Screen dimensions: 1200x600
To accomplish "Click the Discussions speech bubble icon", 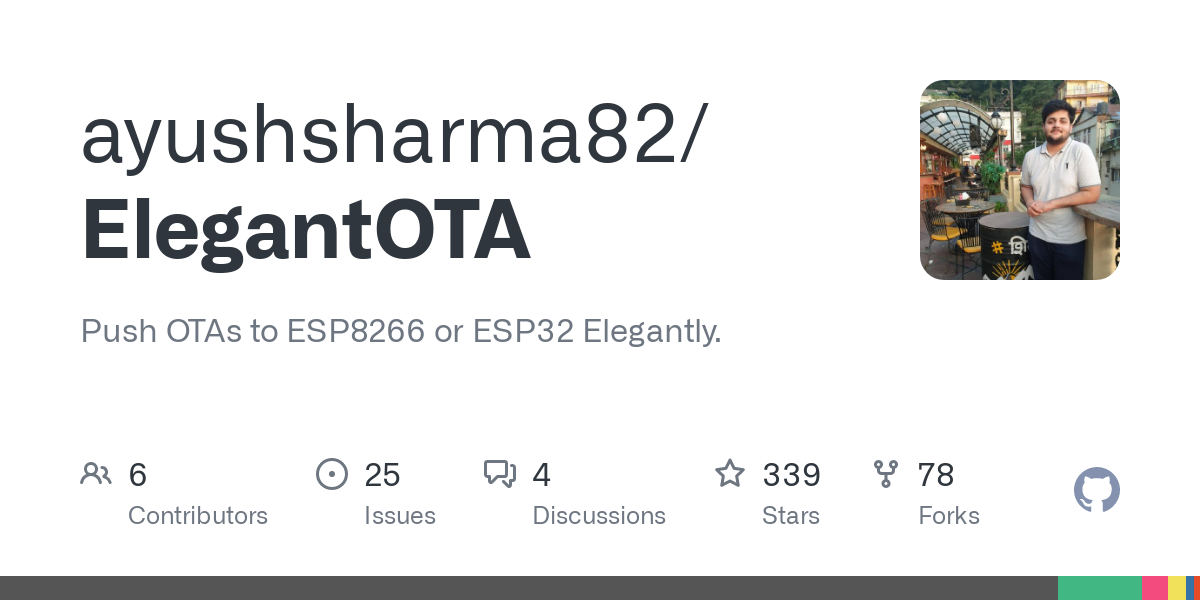I will coord(500,474).
